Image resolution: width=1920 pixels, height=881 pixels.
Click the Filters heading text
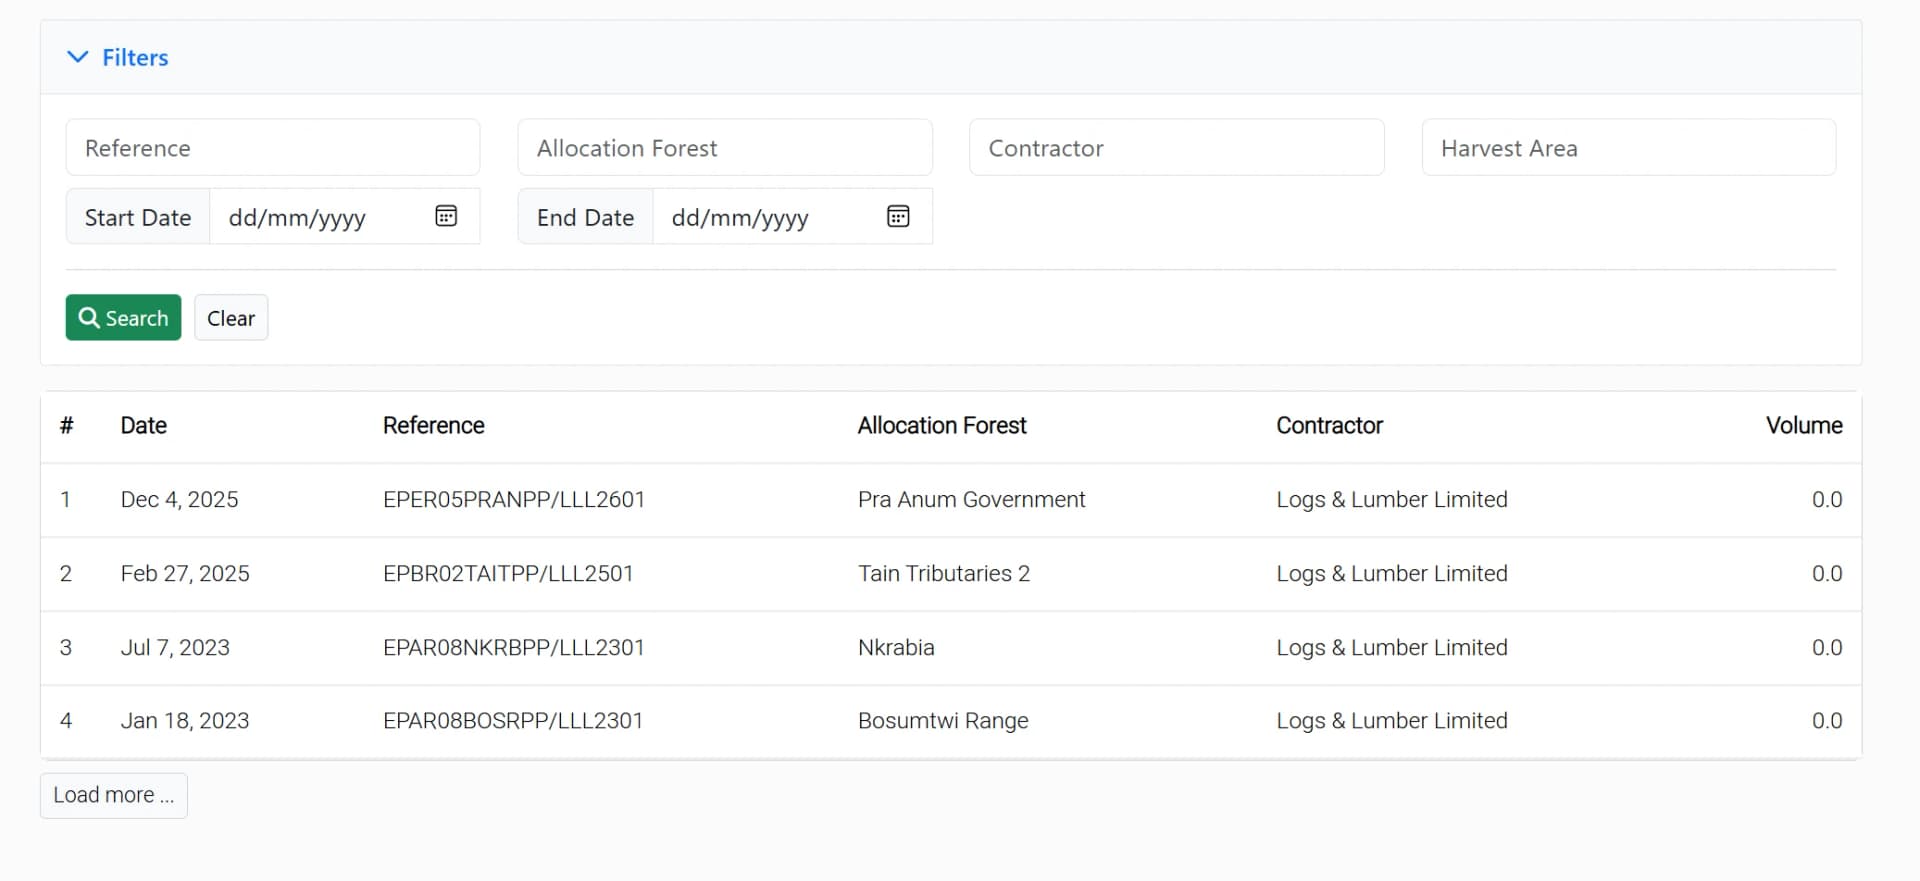click(x=135, y=58)
